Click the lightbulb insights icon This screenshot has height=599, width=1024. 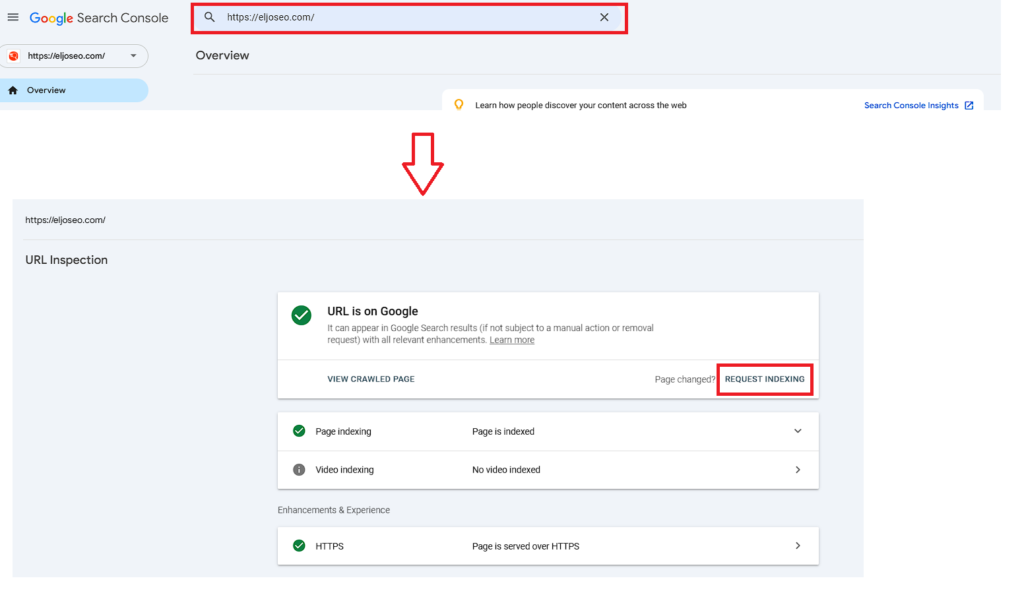(x=458, y=105)
